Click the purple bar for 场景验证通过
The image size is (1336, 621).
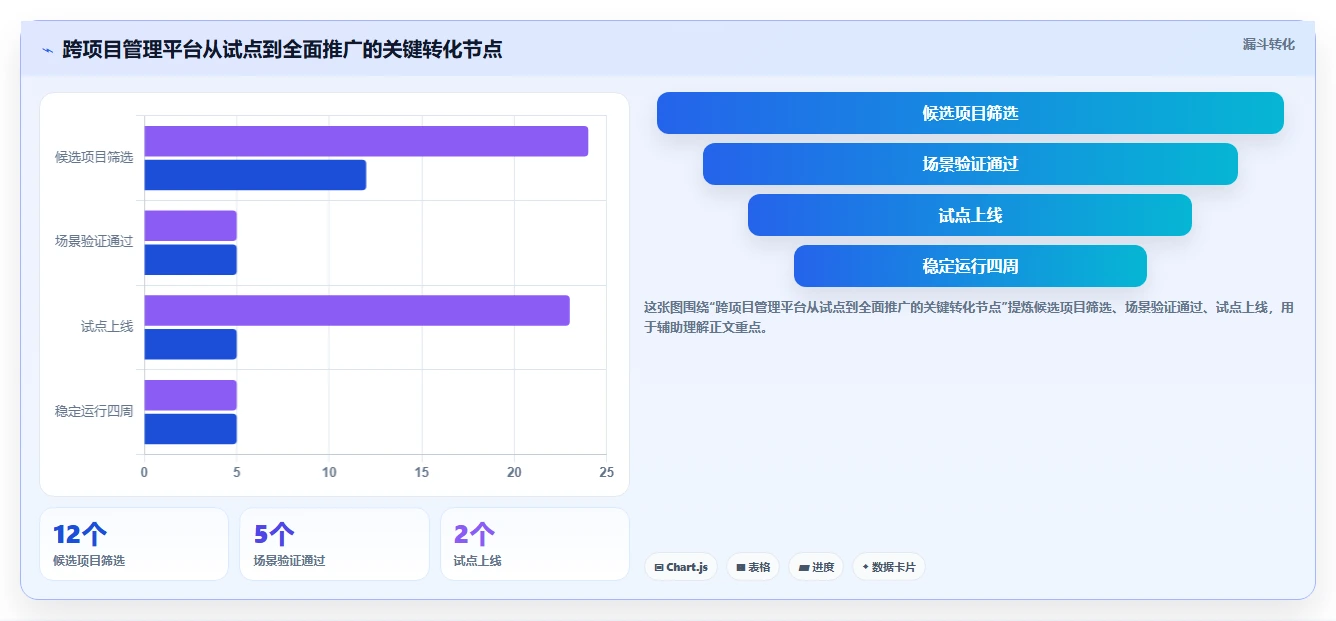pyautogui.click(x=190, y=226)
